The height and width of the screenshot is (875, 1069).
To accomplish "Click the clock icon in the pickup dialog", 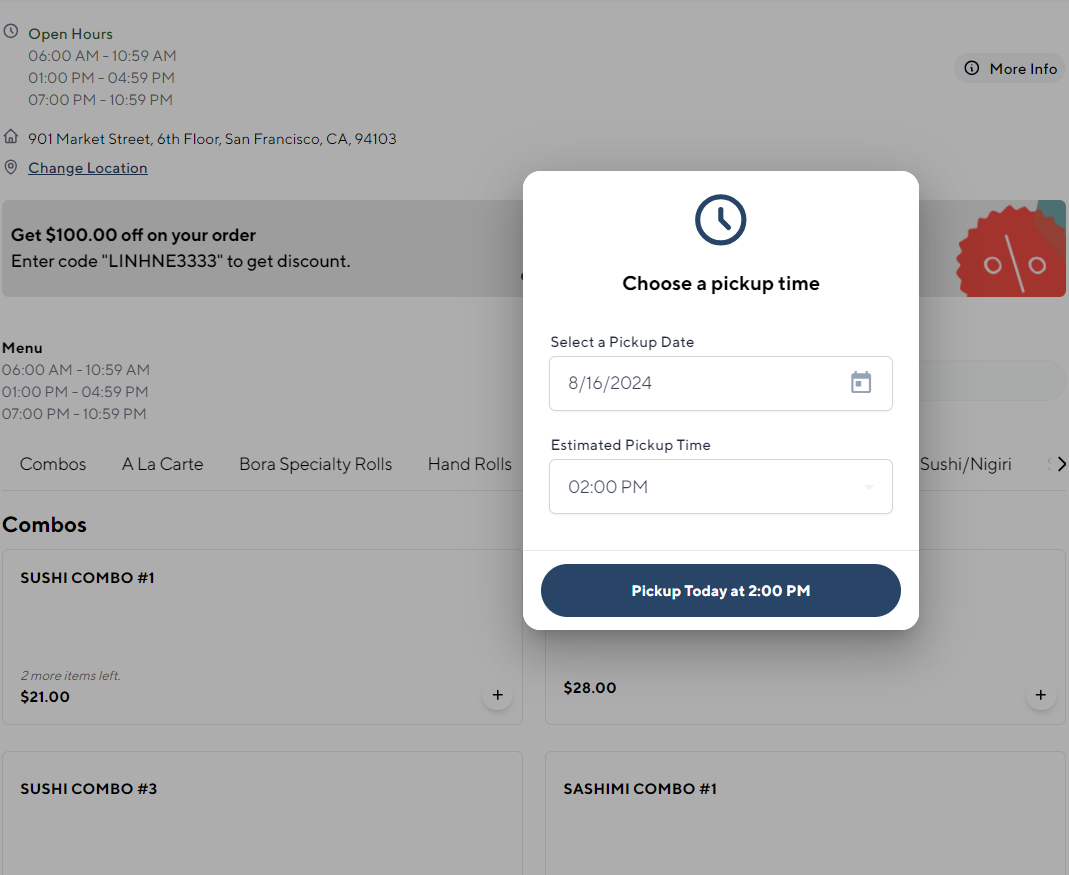I will tap(720, 220).
